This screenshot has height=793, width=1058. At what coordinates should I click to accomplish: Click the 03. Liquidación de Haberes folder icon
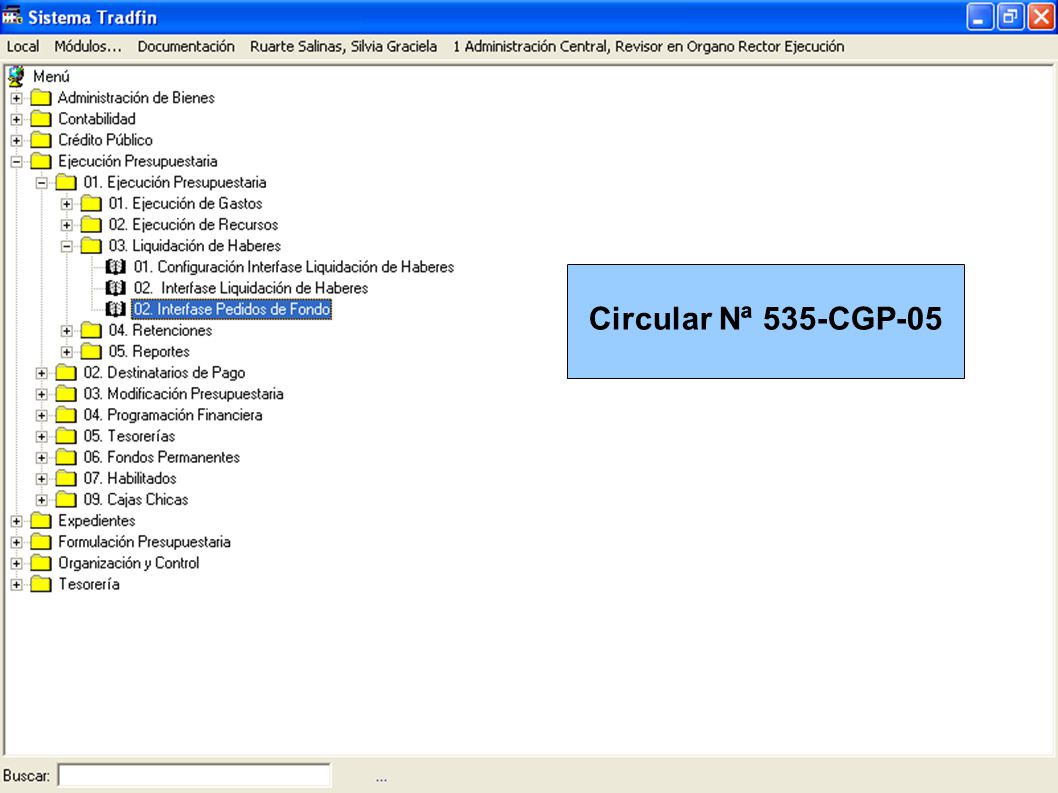(91, 246)
